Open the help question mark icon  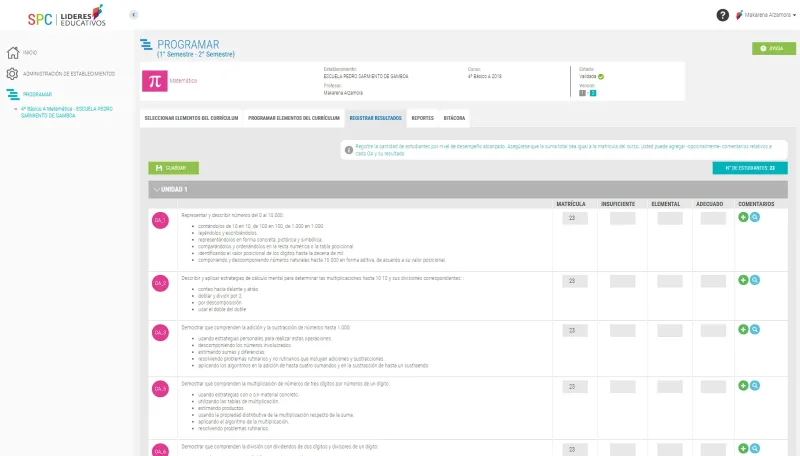point(722,15)
